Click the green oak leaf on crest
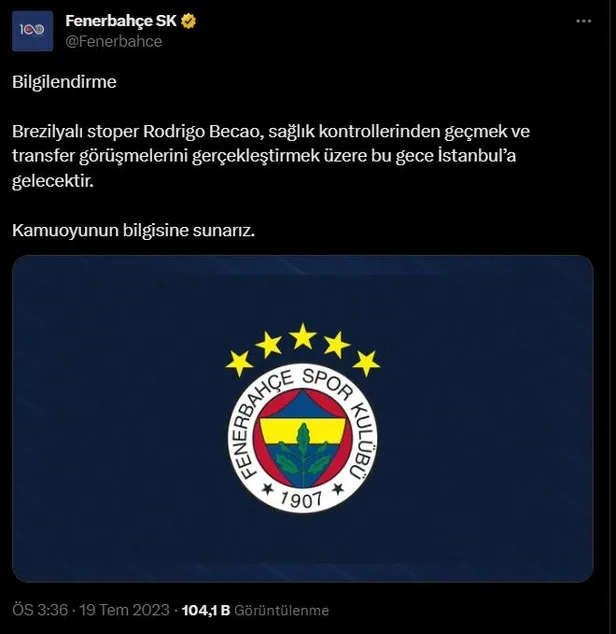Image resolution: width=616 pixels, height=634 pixels. (303, 455)
